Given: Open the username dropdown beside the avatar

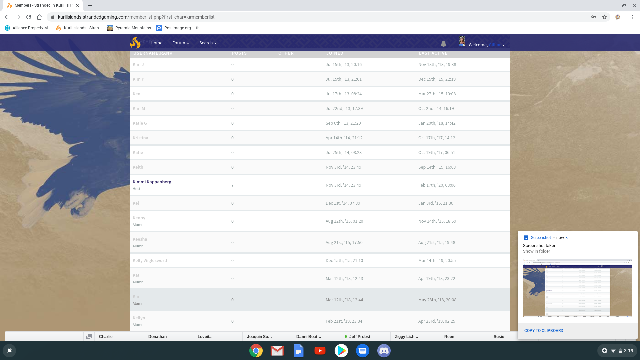Looking at the screenshot, I should pyautogui.click(x=486, y=44).
